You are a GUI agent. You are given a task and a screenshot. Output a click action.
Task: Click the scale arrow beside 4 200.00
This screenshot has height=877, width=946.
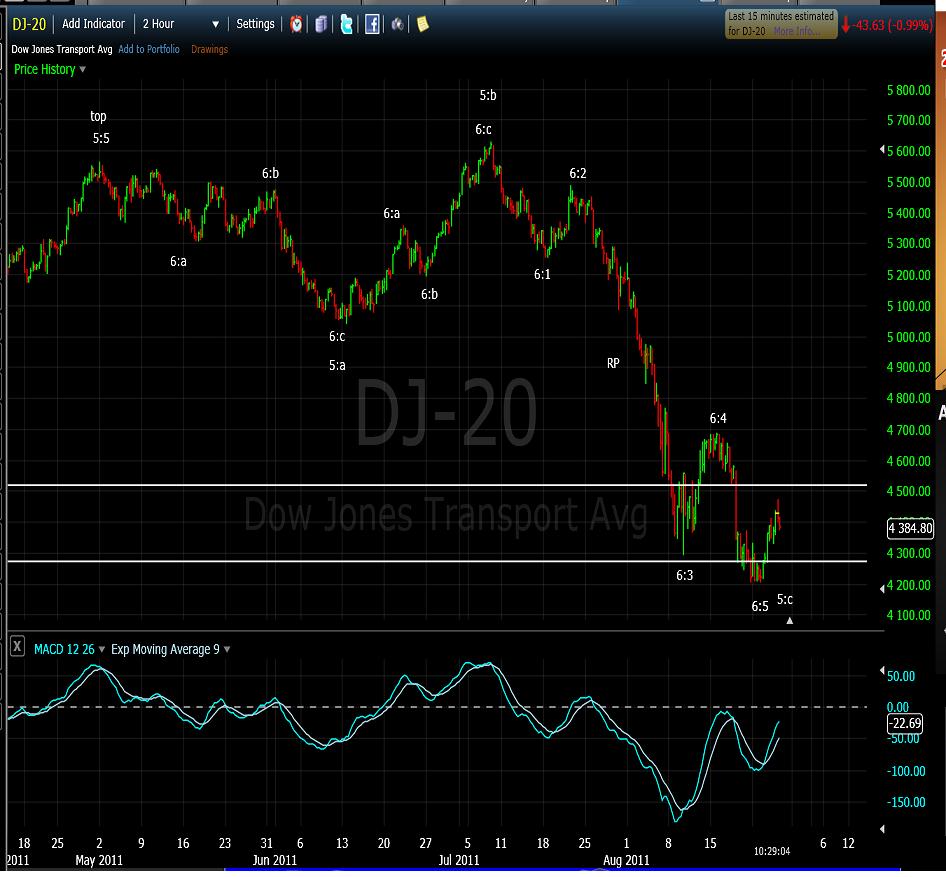(882, 589)
